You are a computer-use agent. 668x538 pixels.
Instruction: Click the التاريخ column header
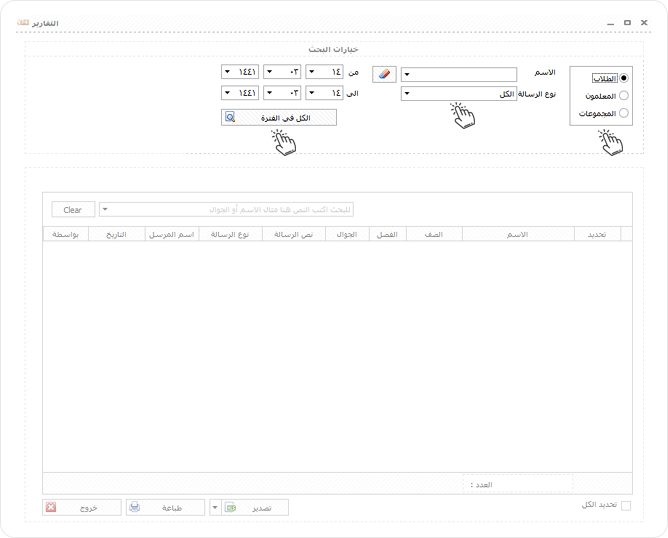tap(116, 234)
